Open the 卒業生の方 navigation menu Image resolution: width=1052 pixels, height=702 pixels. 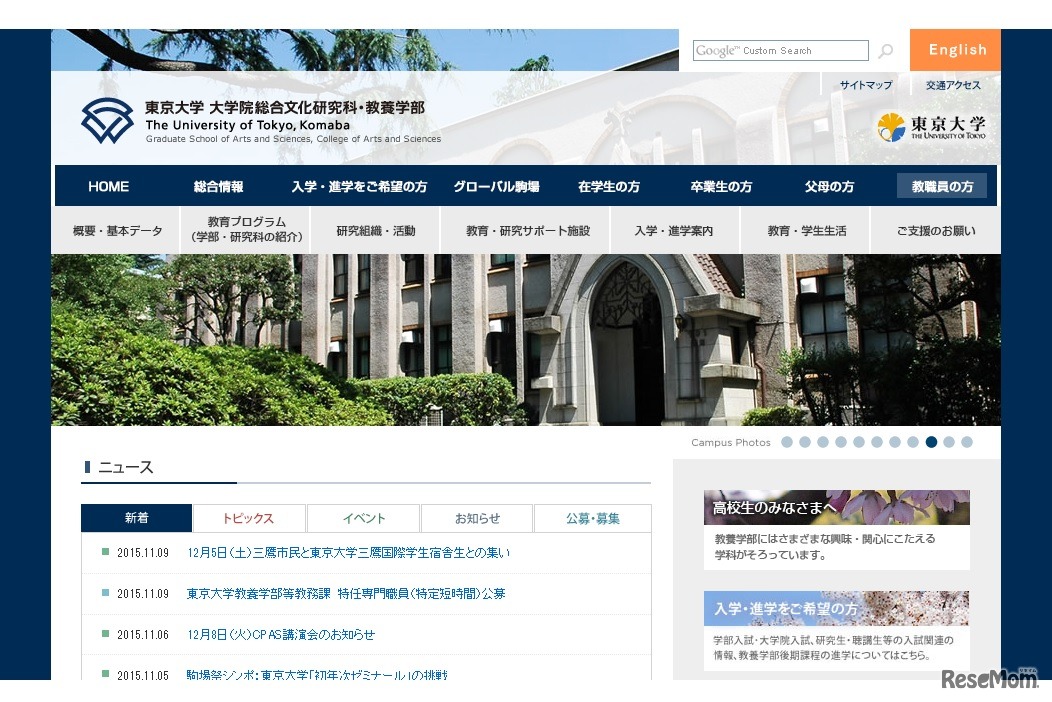click(721, 186)
